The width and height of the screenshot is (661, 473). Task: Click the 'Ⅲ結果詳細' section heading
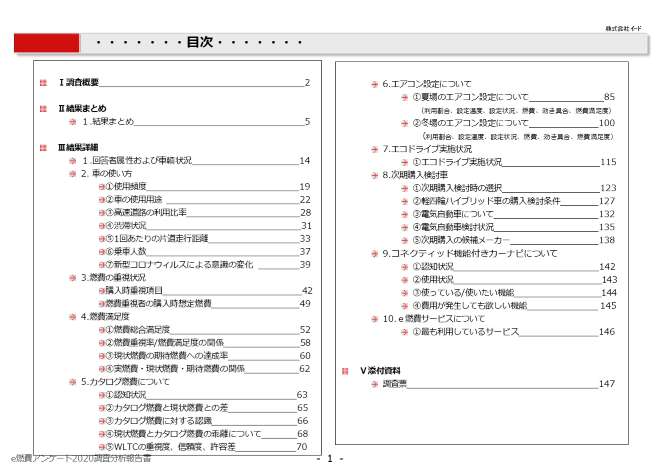[x=78, y=147]
